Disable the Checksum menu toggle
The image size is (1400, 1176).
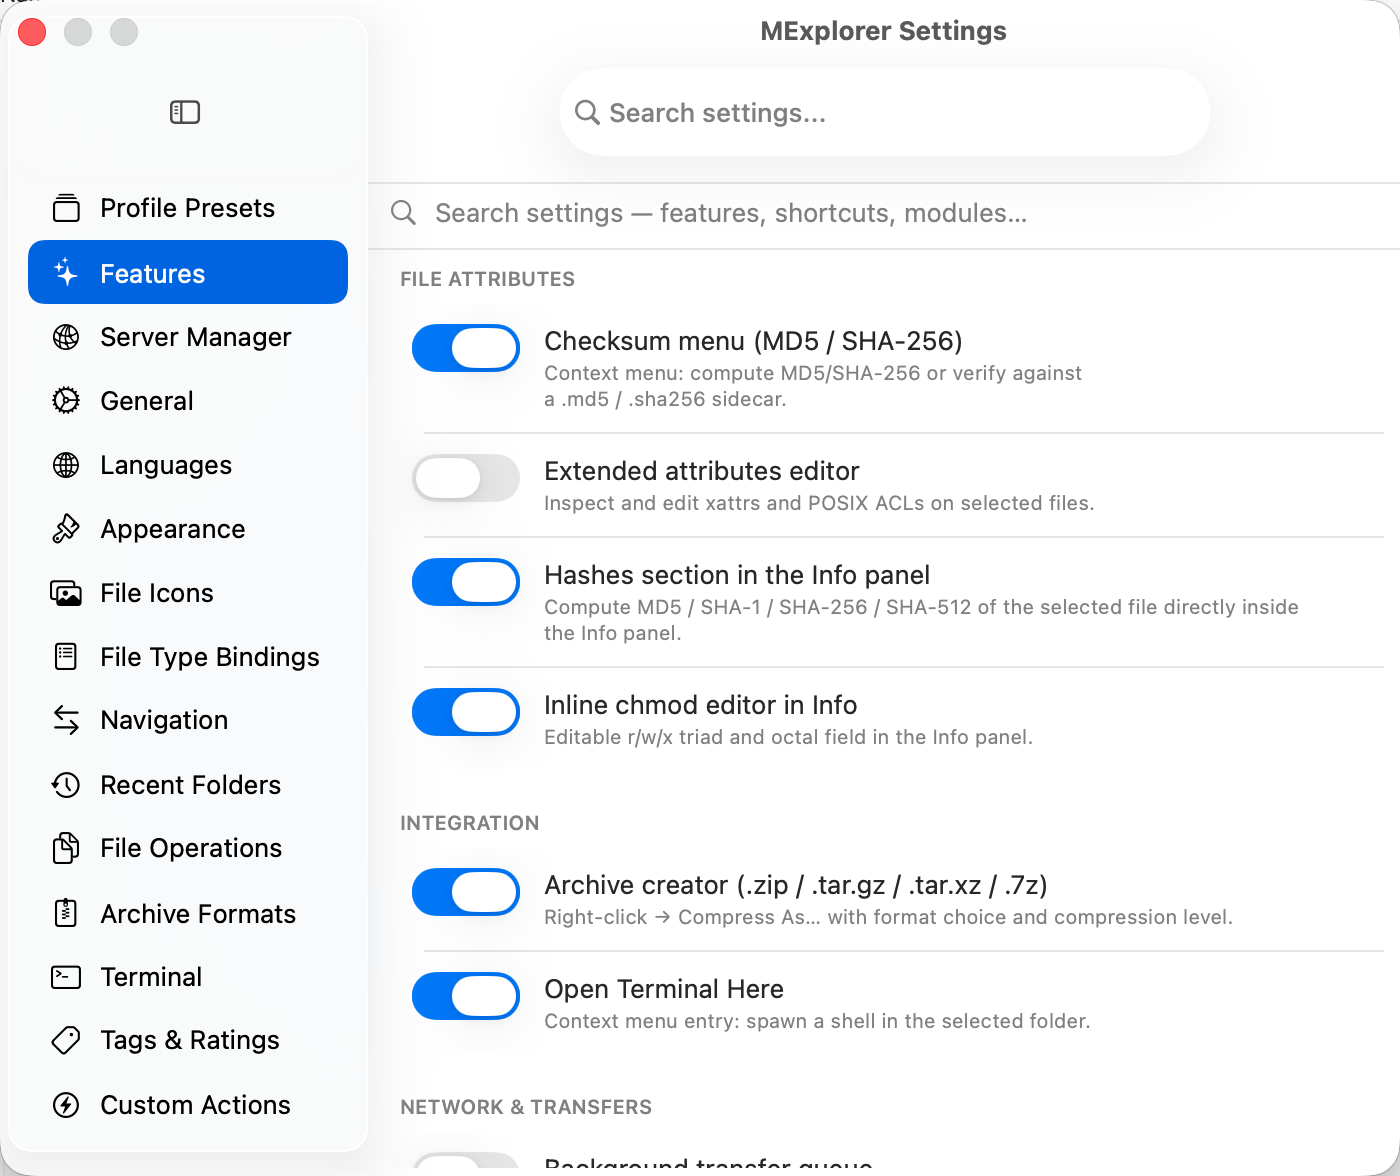pos(466,348)
